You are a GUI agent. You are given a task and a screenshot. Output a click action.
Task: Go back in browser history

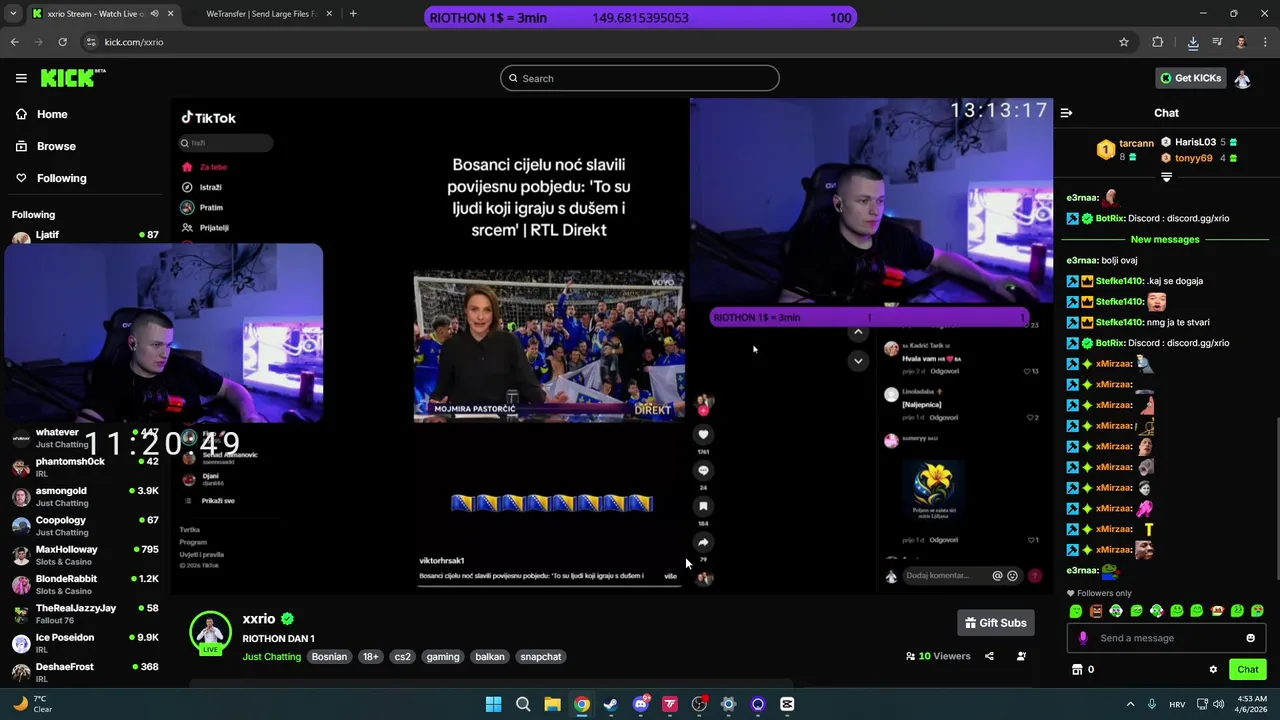click(14, 42)
